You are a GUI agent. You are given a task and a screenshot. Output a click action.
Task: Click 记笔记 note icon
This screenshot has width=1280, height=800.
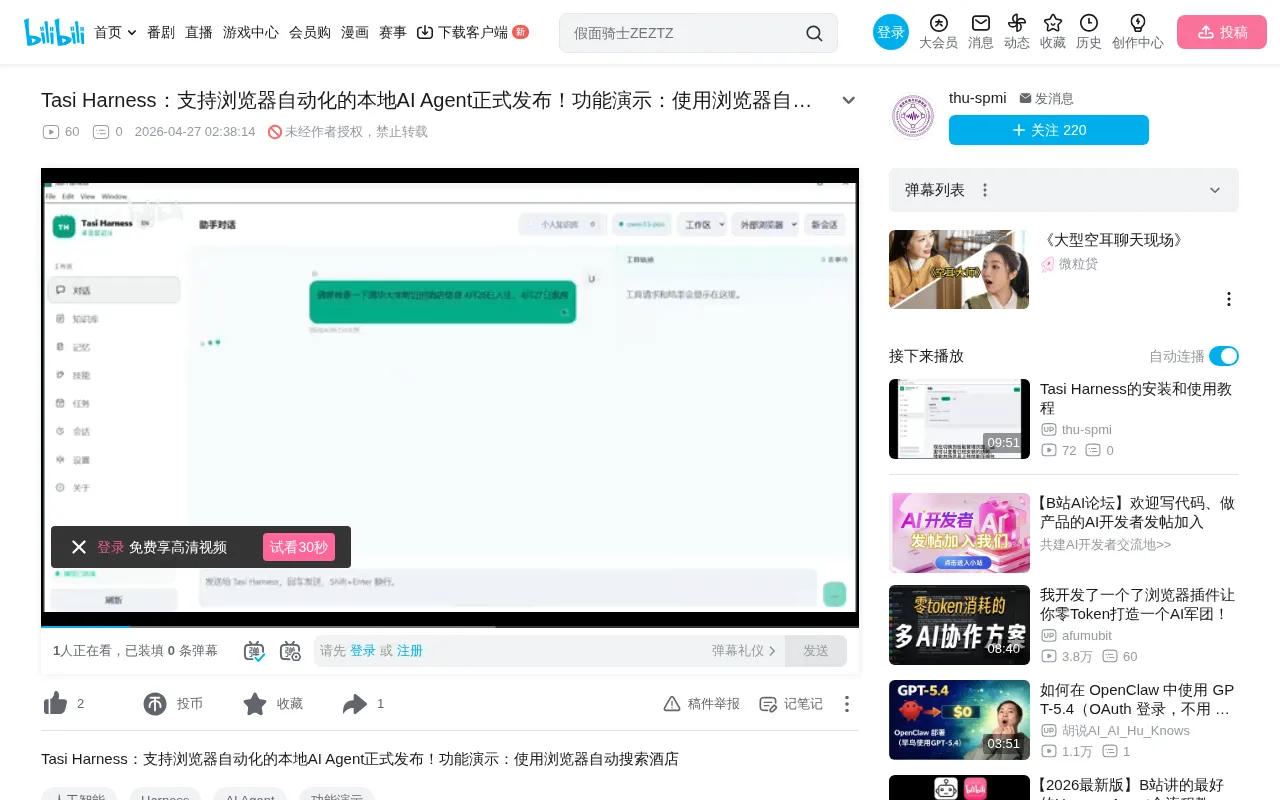click(768, 704)
